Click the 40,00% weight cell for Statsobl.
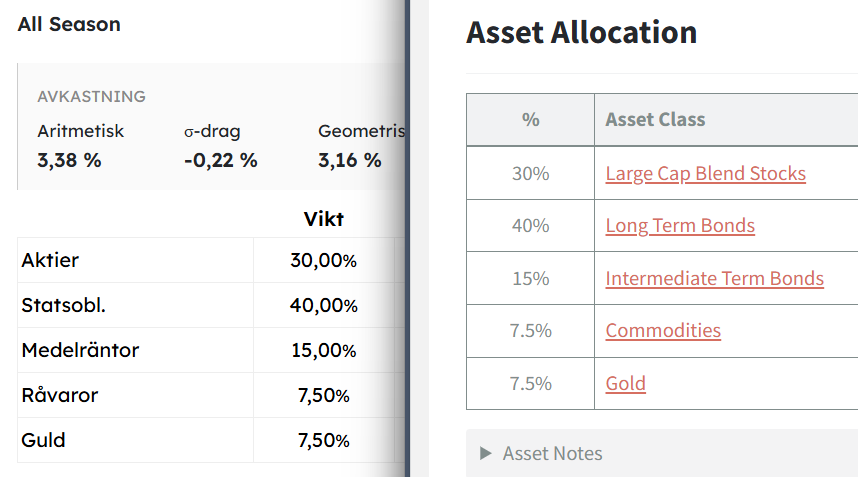This screenshot has width=858, height=477. [323, 306]
